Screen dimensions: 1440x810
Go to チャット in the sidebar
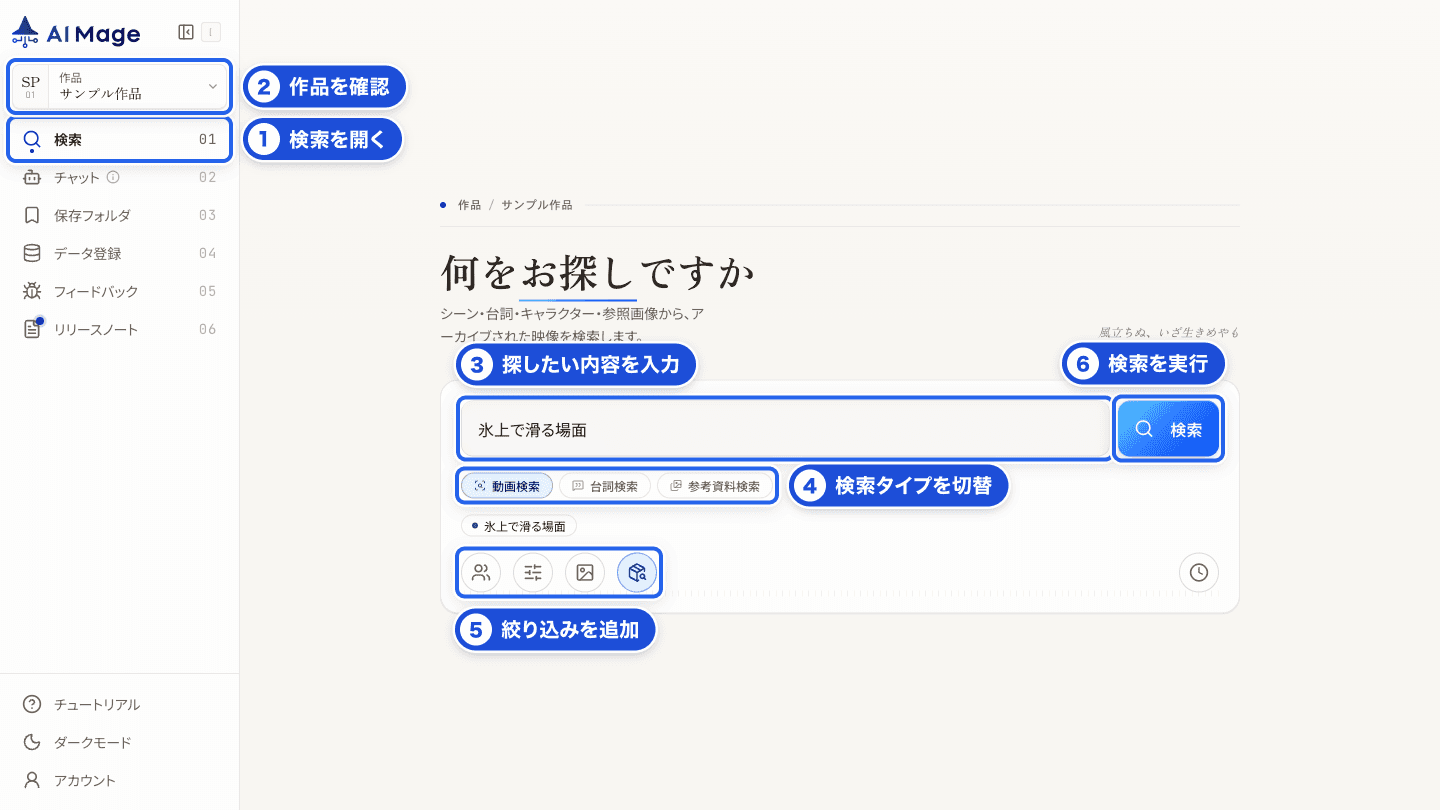pos(120,178)
